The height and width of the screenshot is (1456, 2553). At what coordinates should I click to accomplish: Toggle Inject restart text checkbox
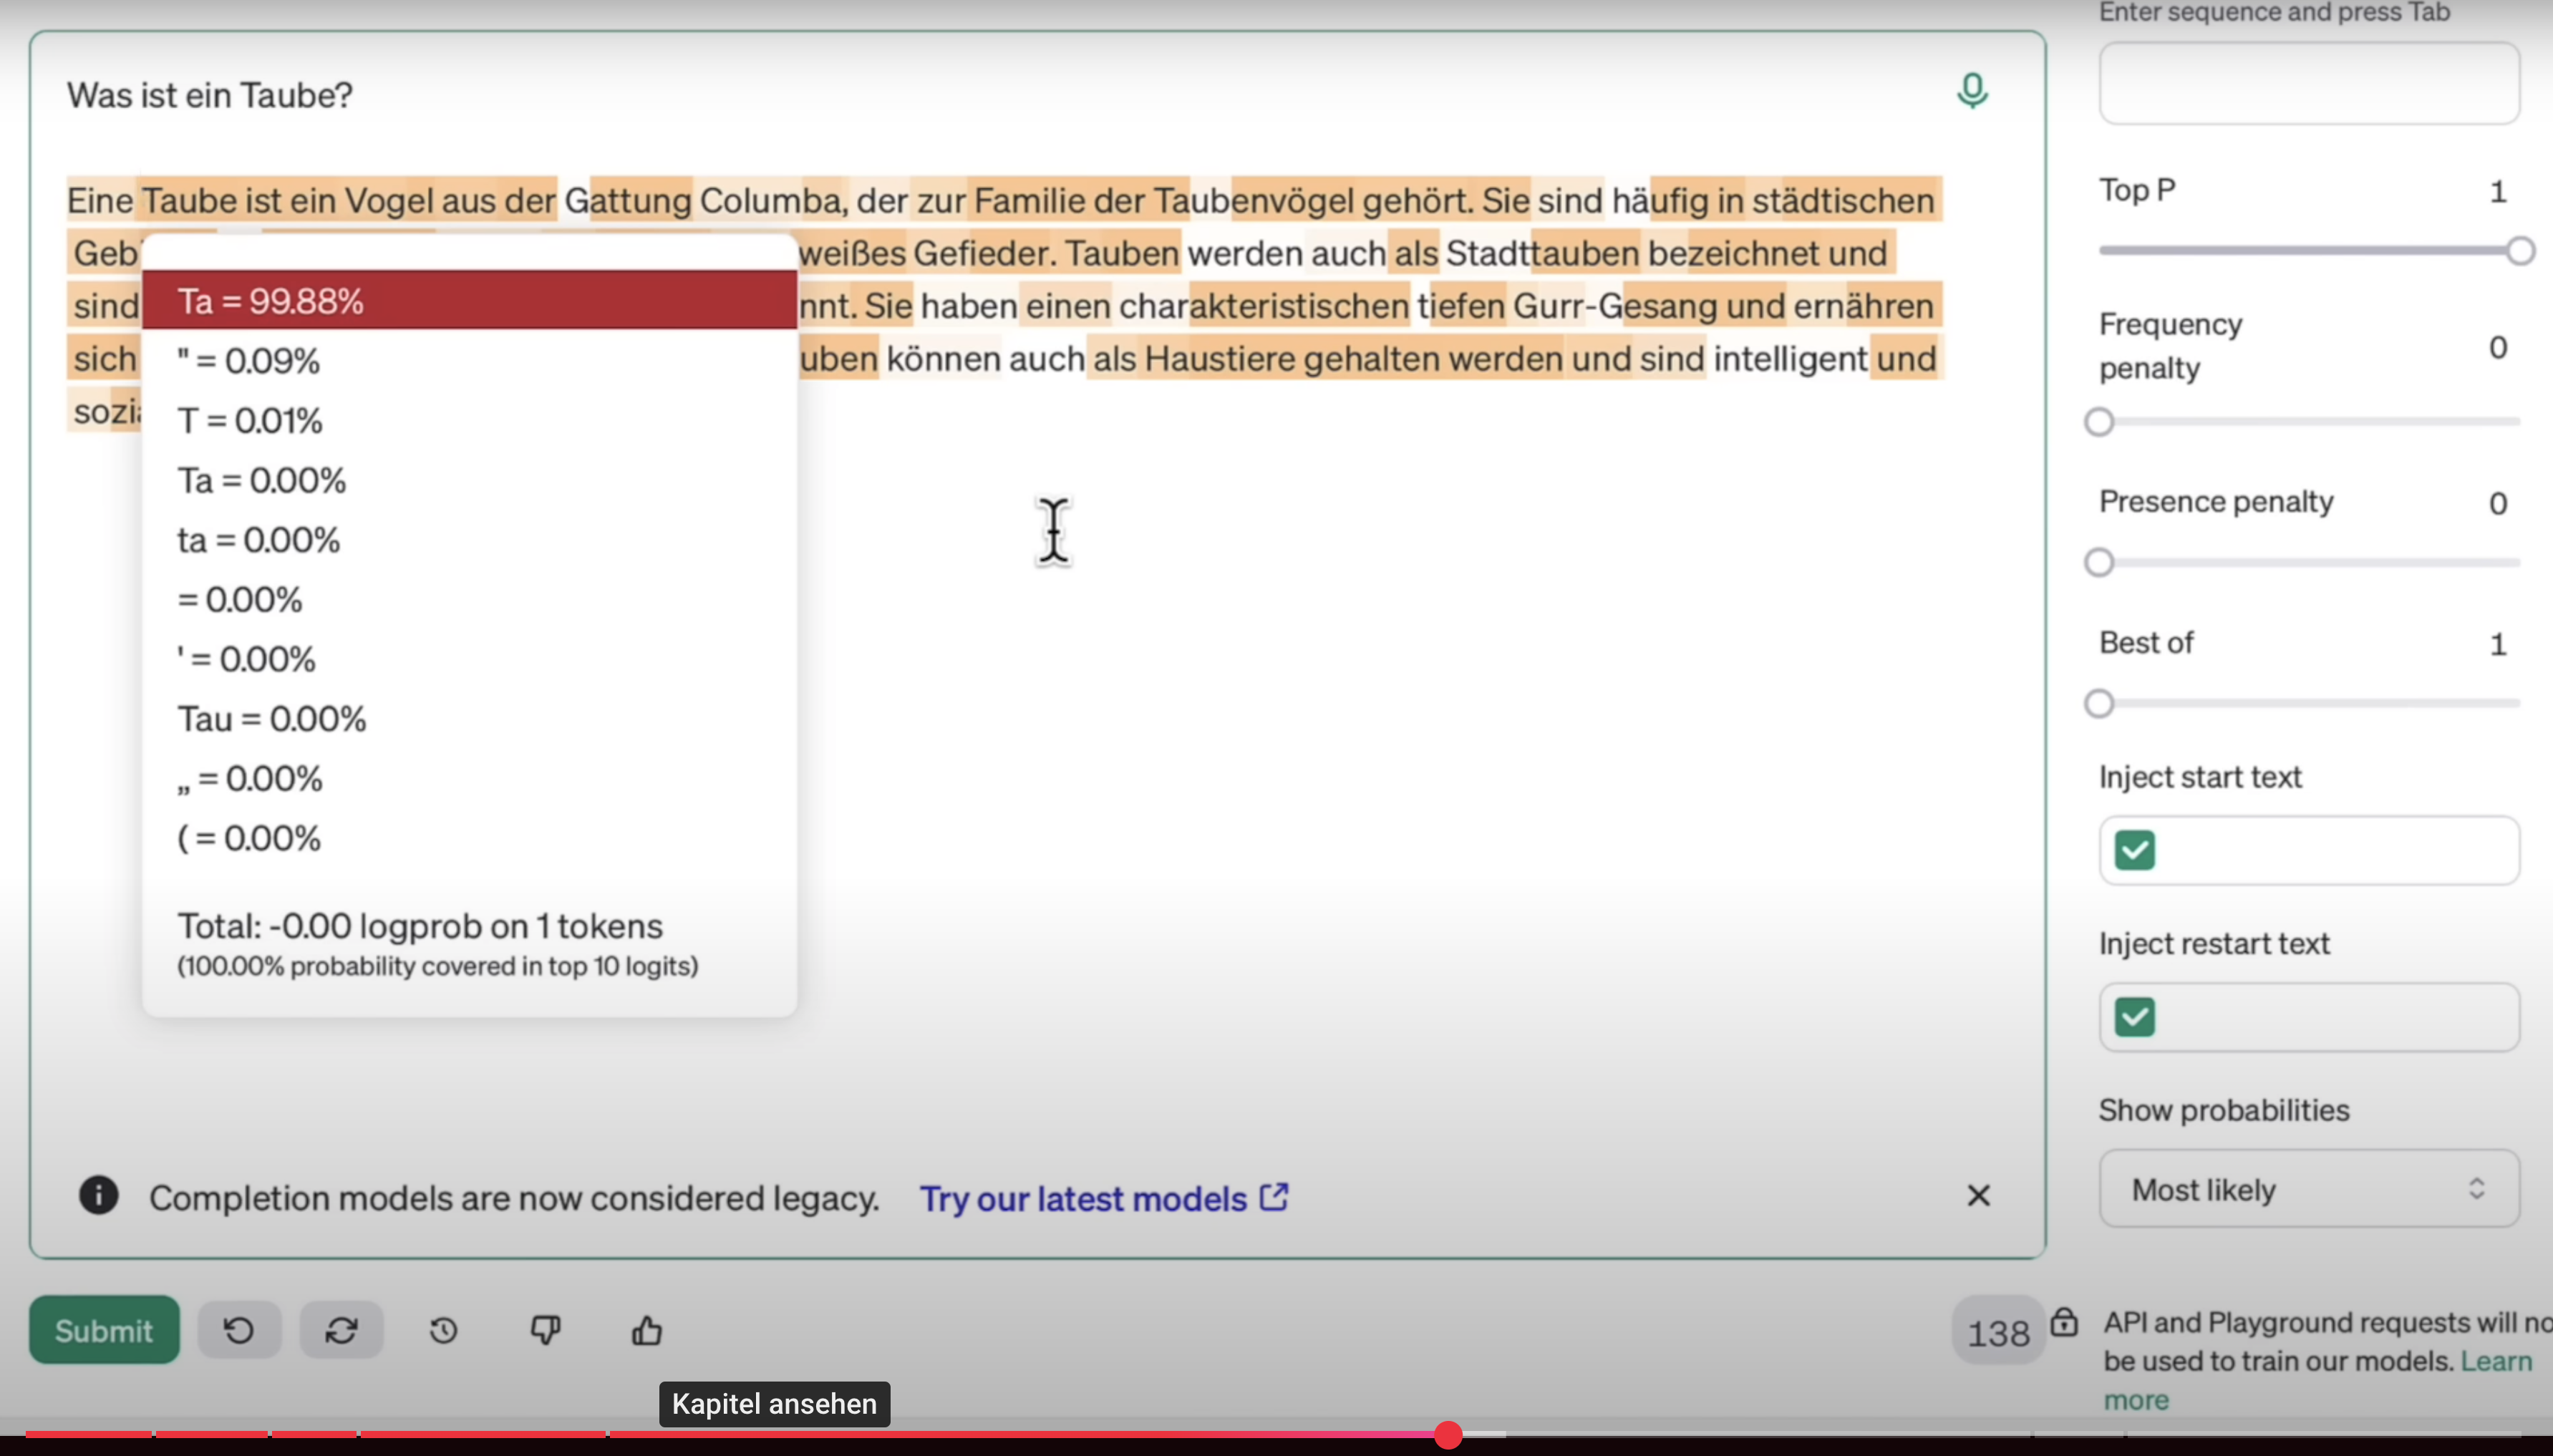coord(2134,1018)
